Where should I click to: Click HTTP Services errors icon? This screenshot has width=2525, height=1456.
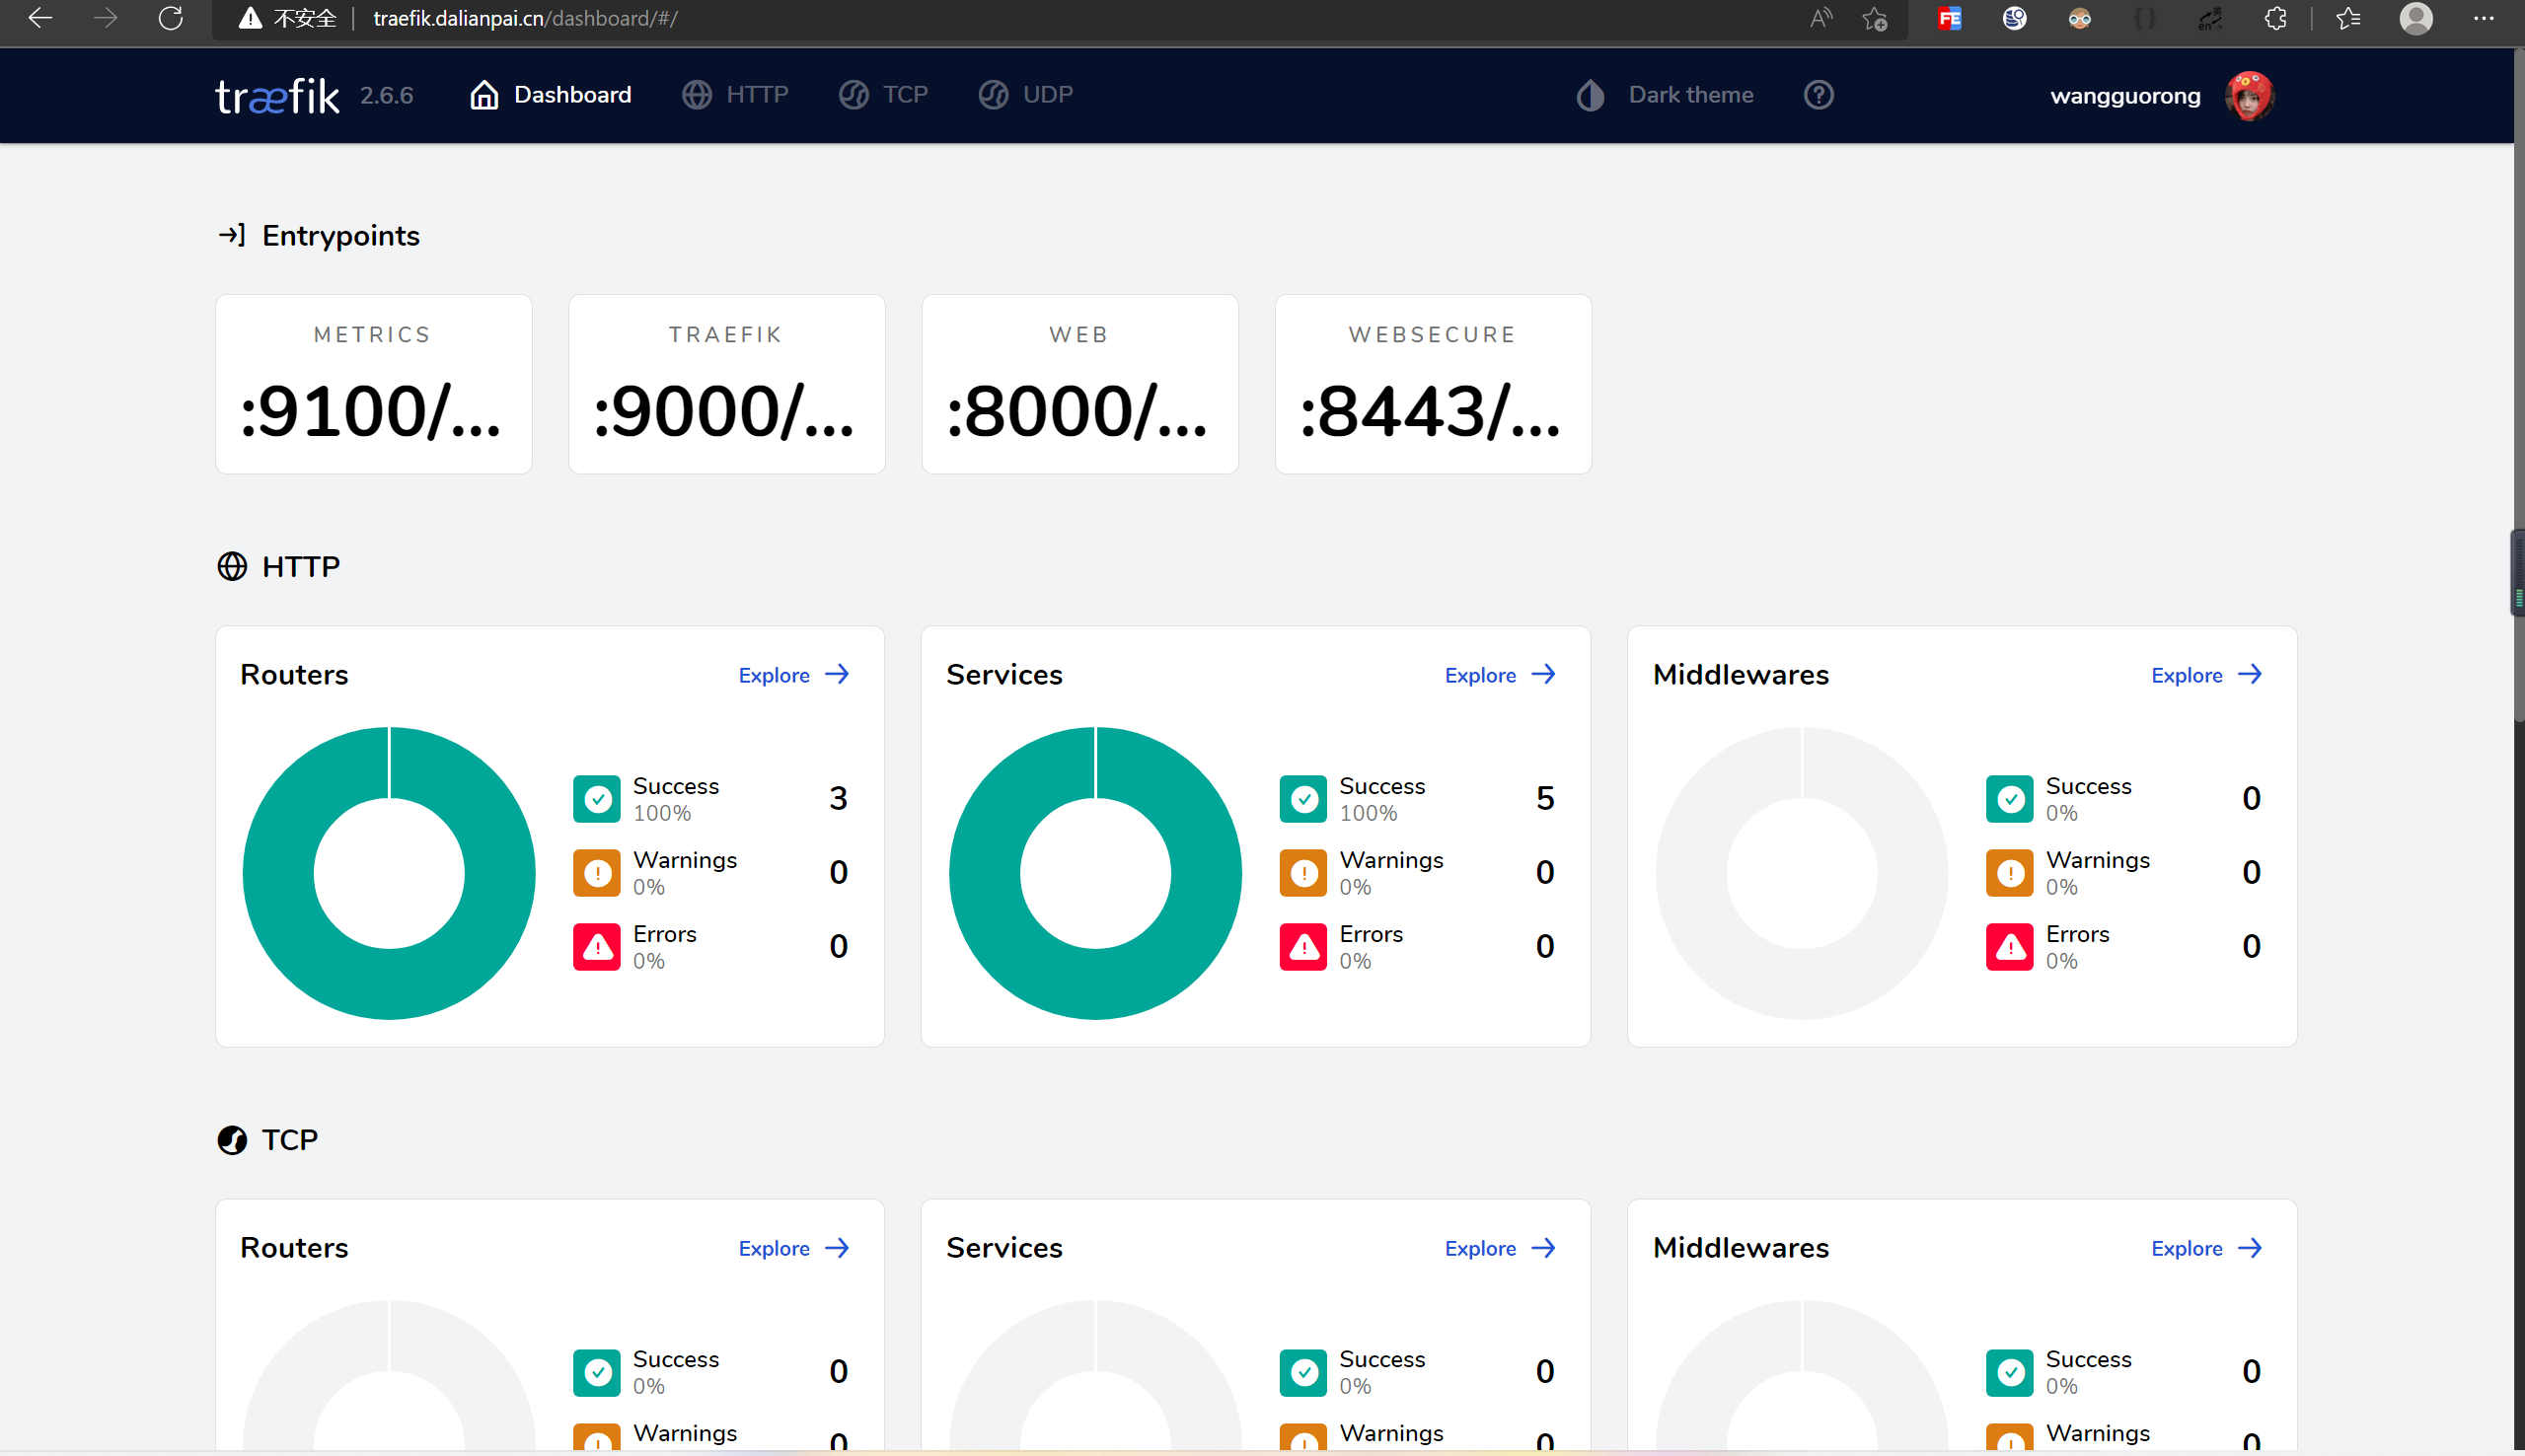1303,947
